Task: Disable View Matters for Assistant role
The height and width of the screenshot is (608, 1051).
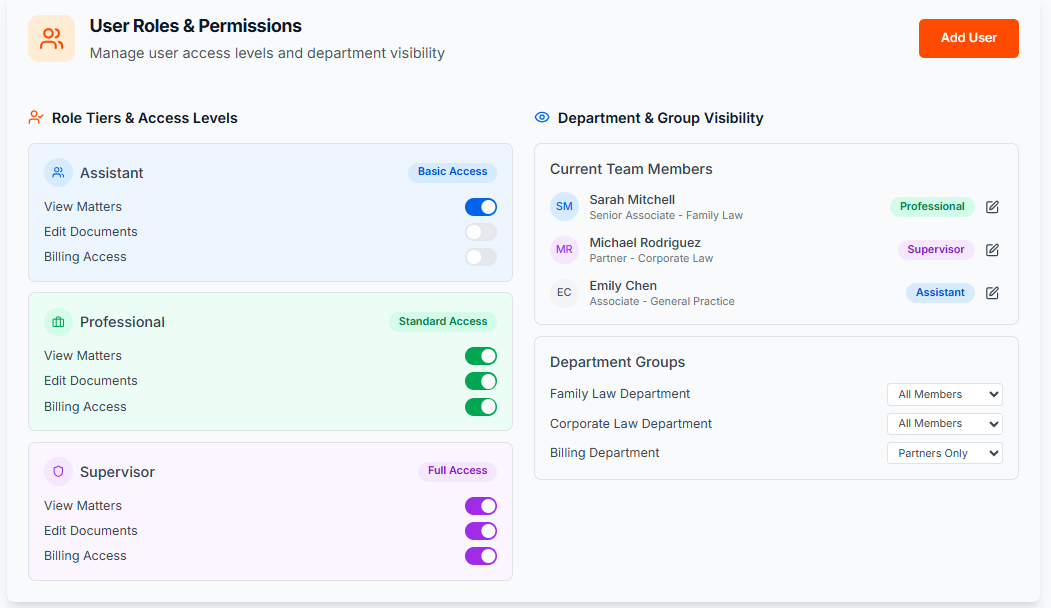Action: coord(480,207)
